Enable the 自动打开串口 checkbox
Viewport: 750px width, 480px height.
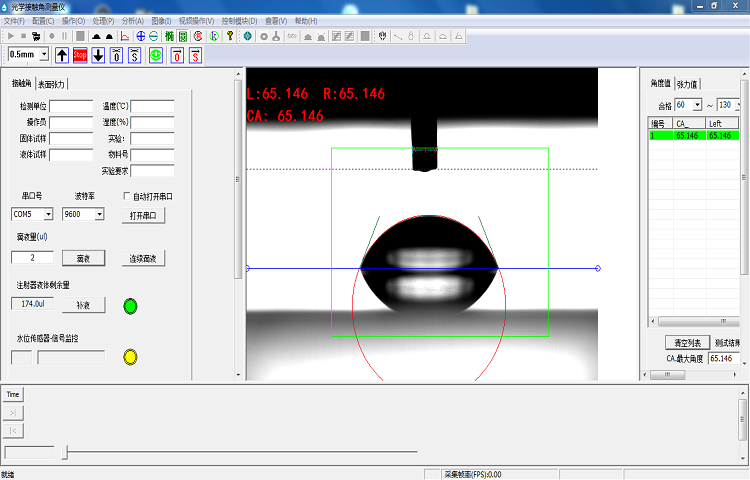[x=127, y=197]
